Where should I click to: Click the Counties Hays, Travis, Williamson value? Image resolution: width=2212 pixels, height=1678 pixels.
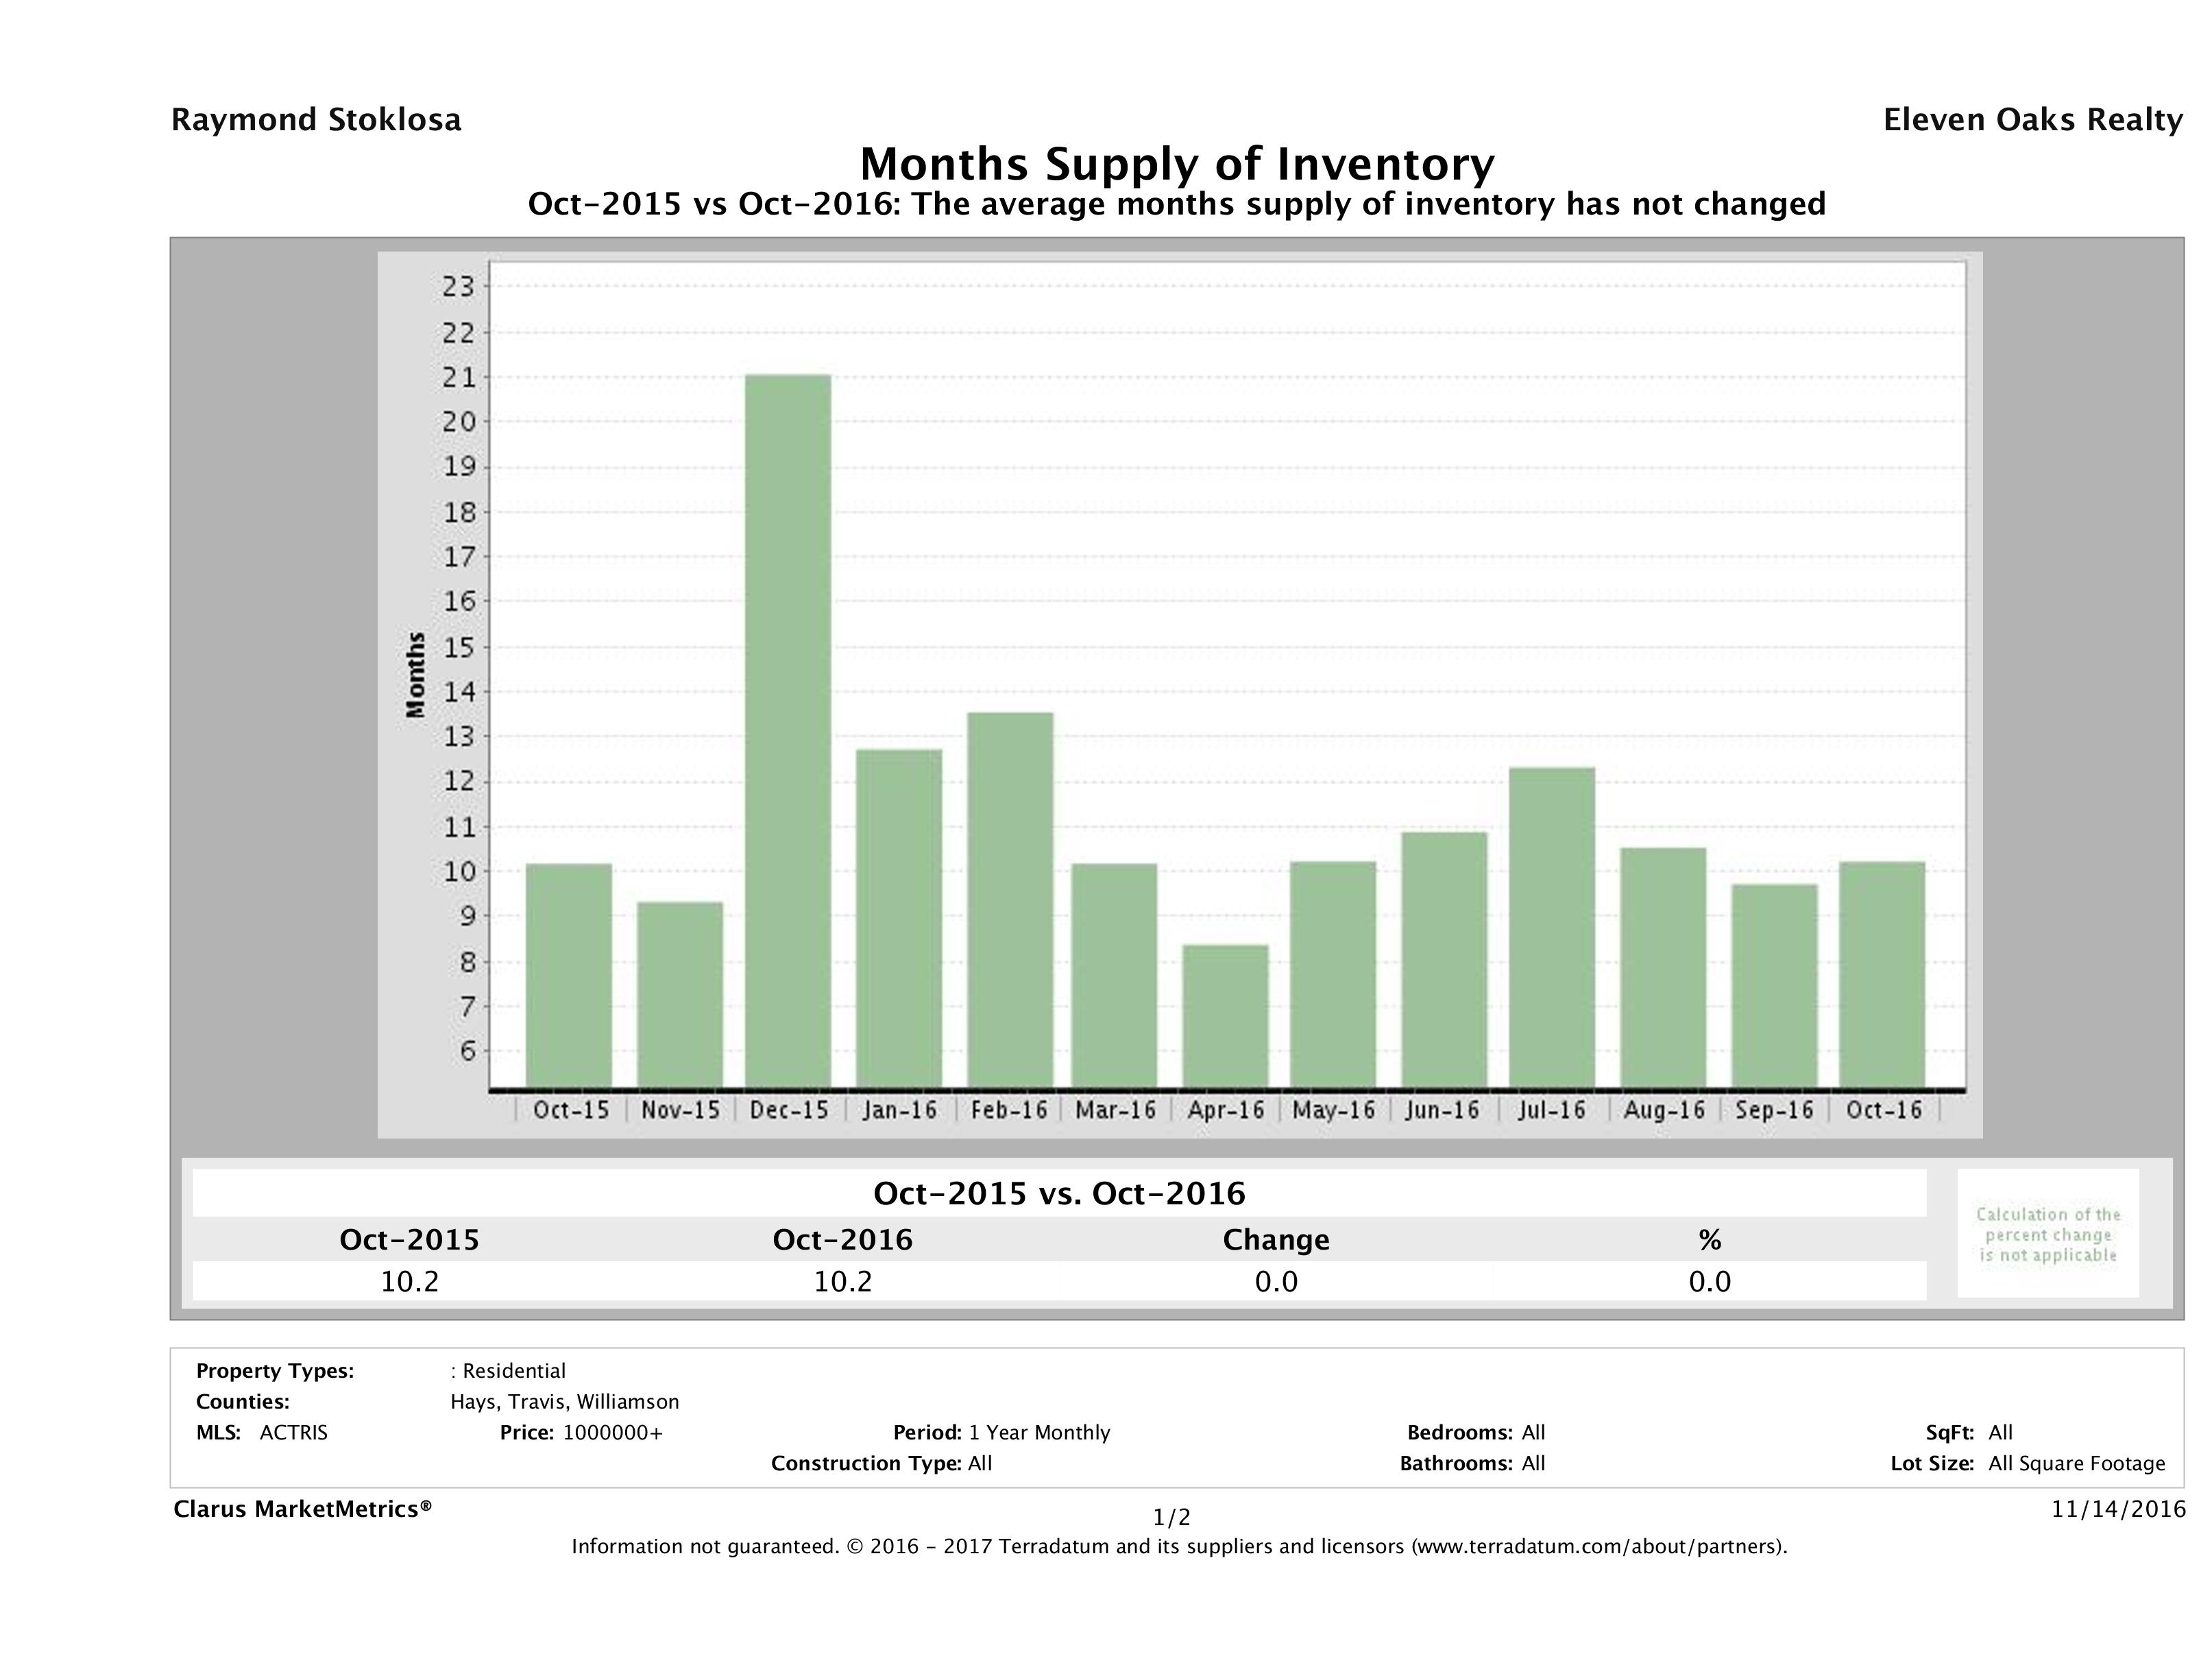click(564, 1401)
